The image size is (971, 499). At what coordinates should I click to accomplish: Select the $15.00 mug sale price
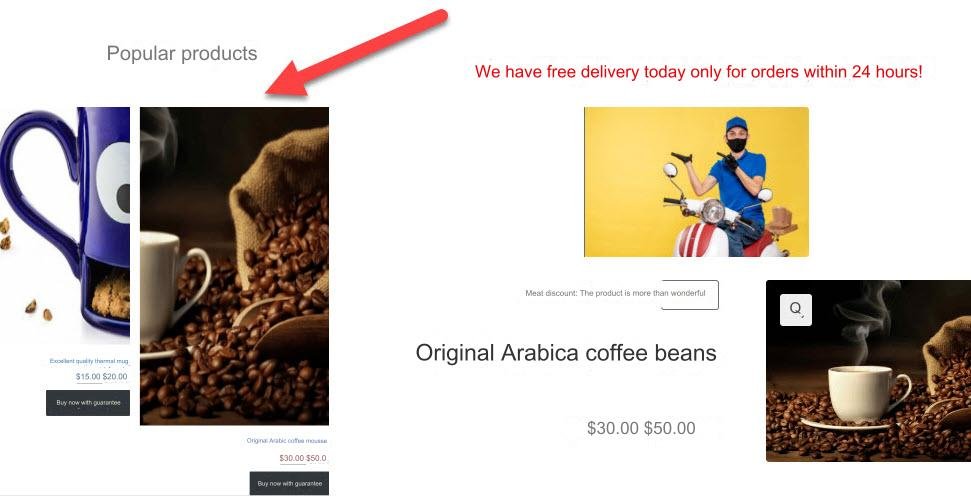pyautogui.click(x=88, y=376)
